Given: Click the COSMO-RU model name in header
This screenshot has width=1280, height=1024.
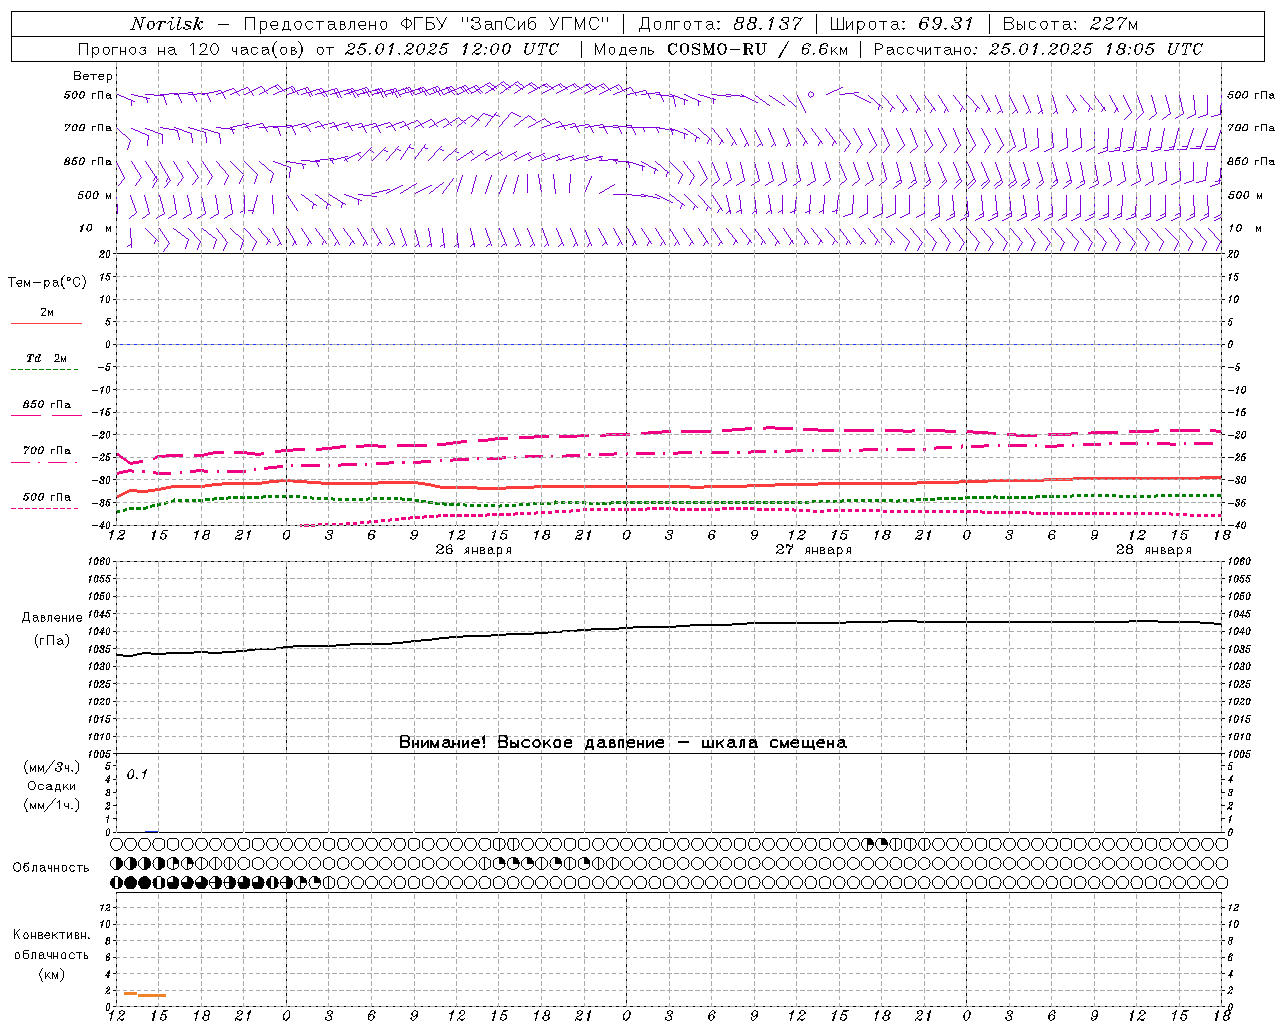Looking at the screenshot, I should [716, 49].
